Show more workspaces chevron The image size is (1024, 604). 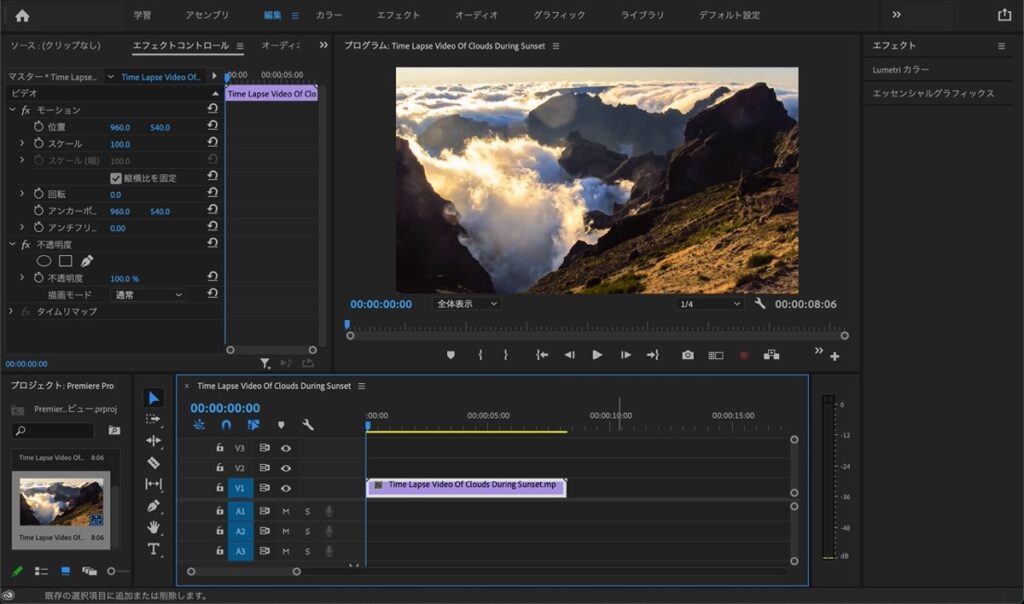[x=897, y=14]
